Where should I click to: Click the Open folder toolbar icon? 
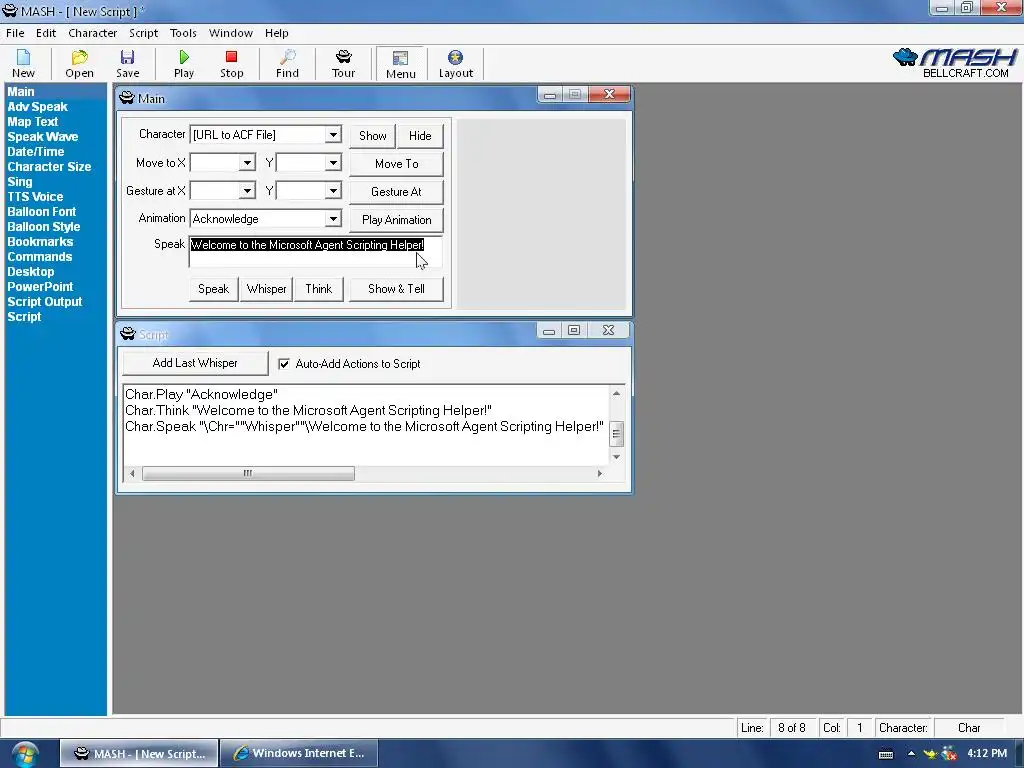coord(79,63)
